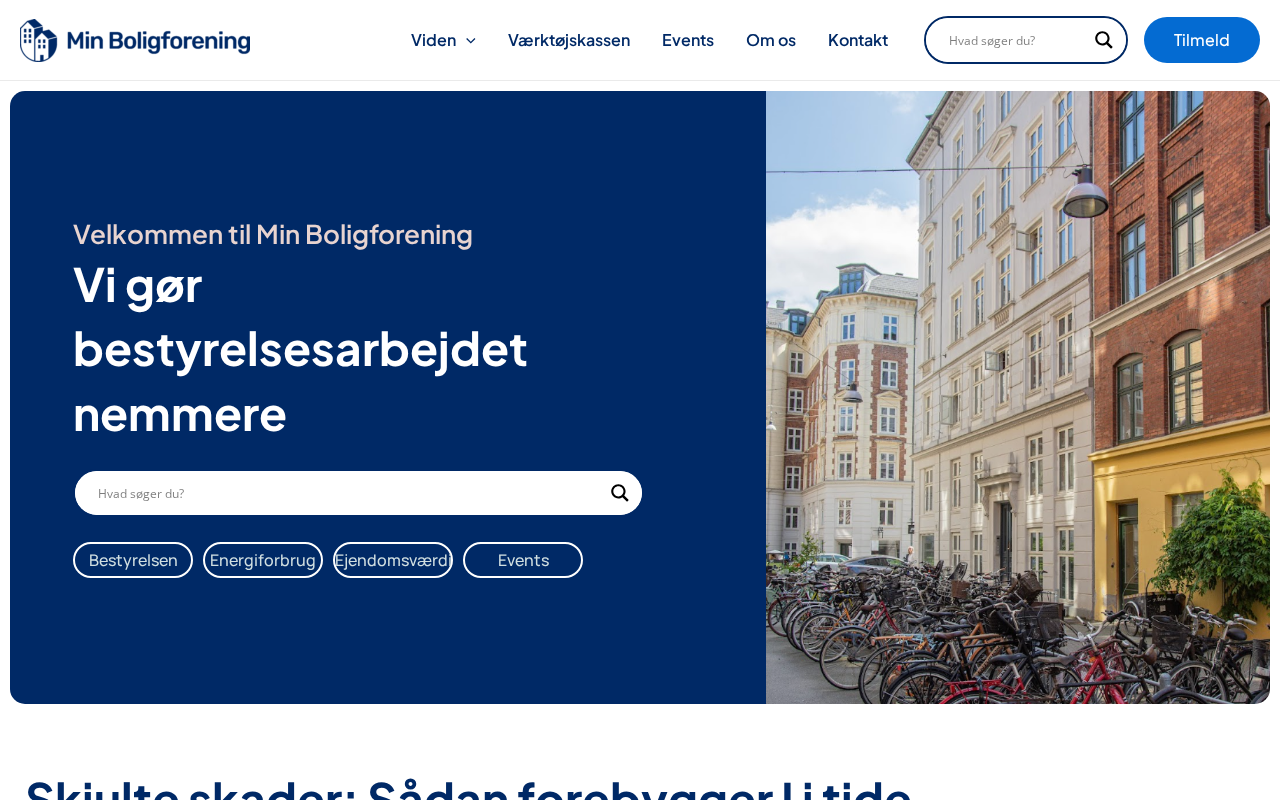The height and width of the screenshot is (800, 1280).
Task: Open the Viden menu
Action: coord(434,40)
